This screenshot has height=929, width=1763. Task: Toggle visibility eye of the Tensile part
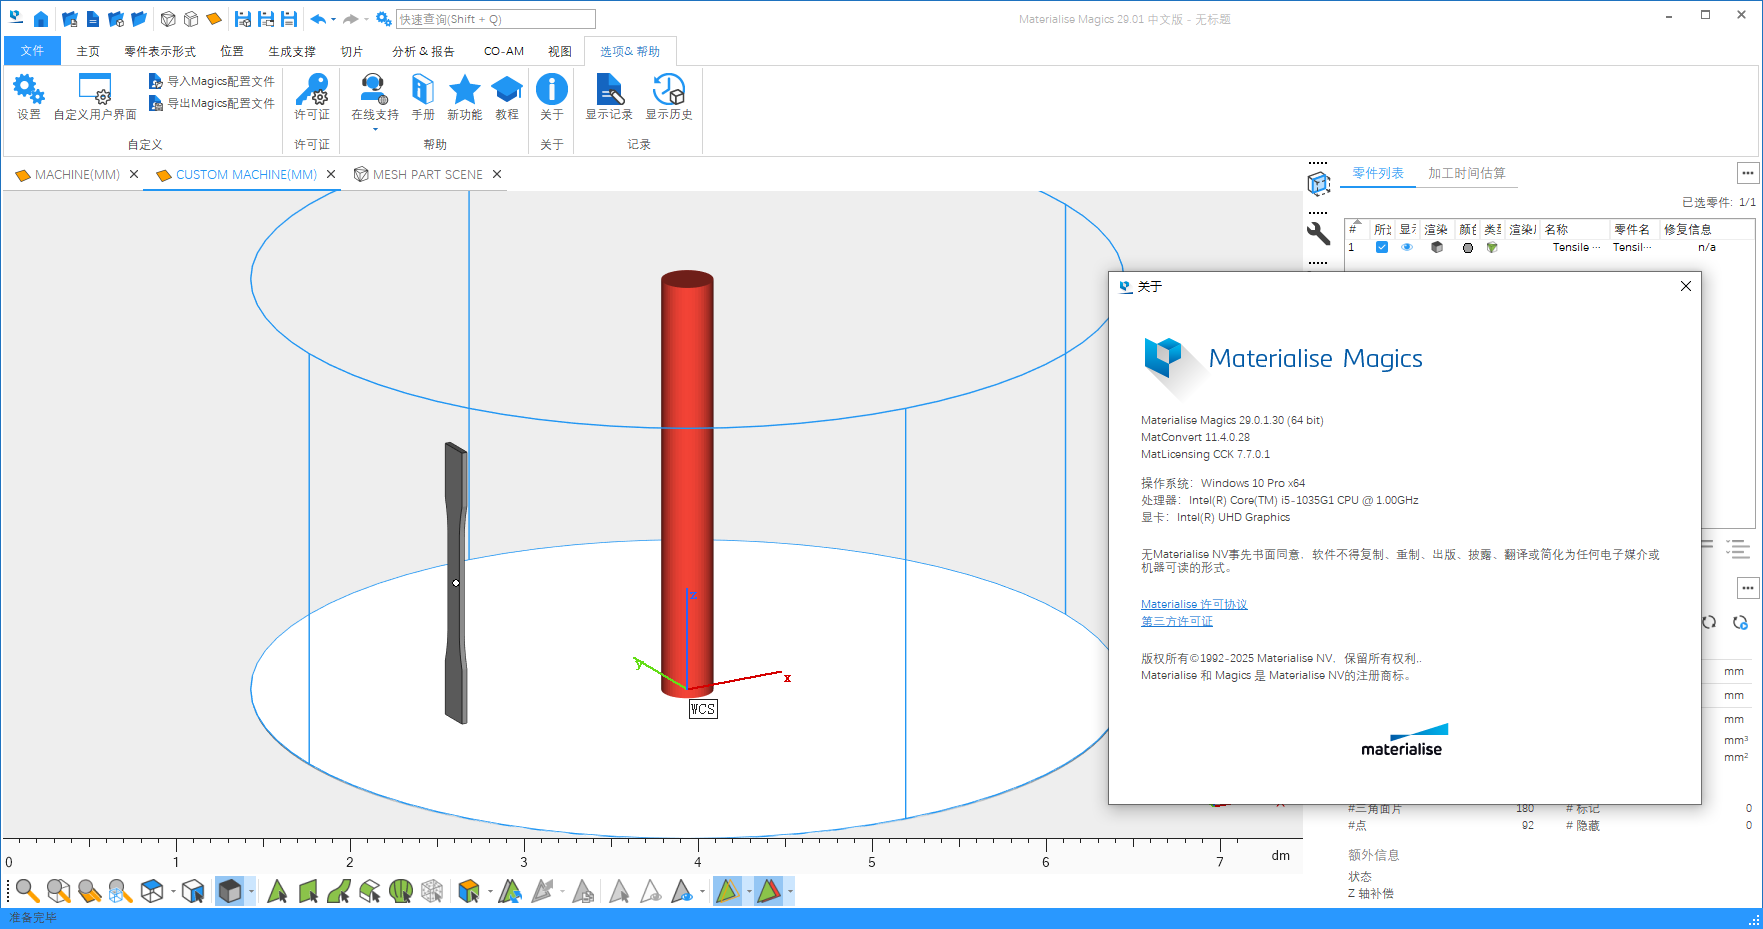click(1406, 247)
